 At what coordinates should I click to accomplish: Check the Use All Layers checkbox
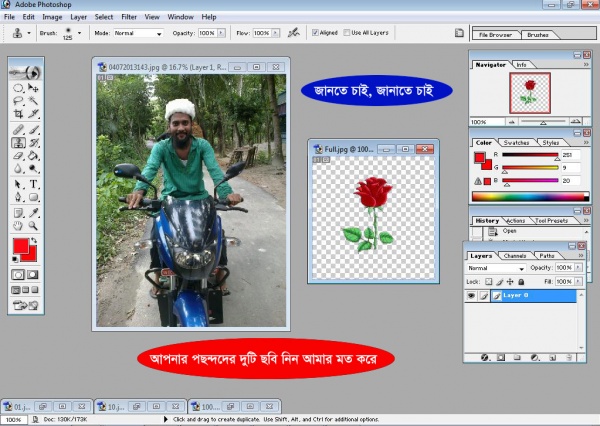346,33
